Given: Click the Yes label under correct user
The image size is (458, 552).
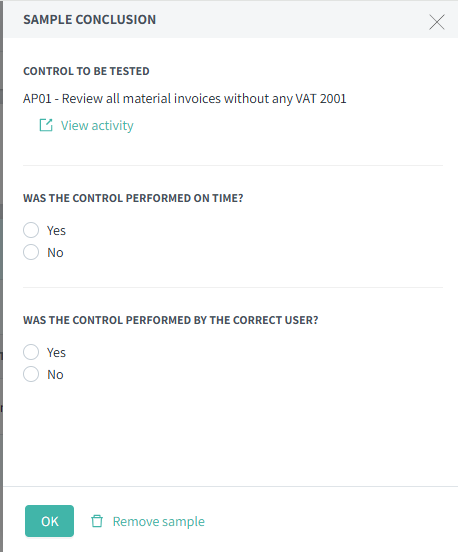Looking at the screenshot, I should coord(56,352).
